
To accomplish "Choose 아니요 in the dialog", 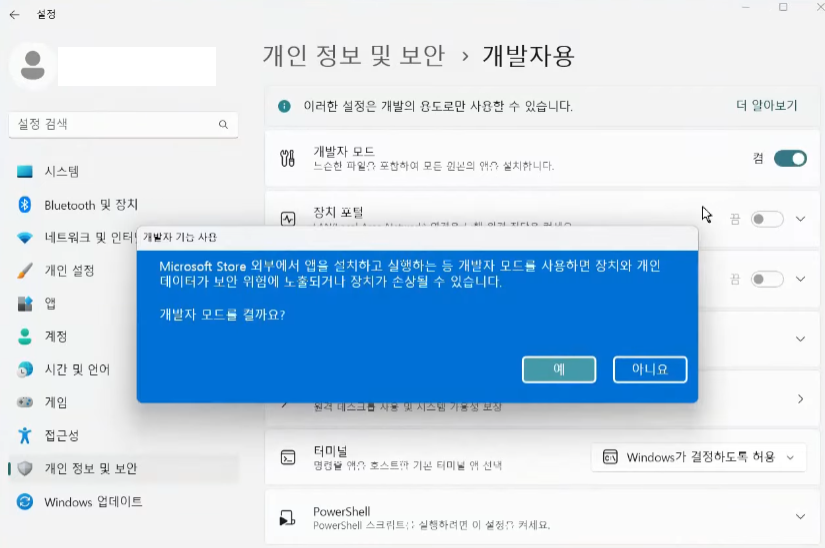I will [650, 369].
